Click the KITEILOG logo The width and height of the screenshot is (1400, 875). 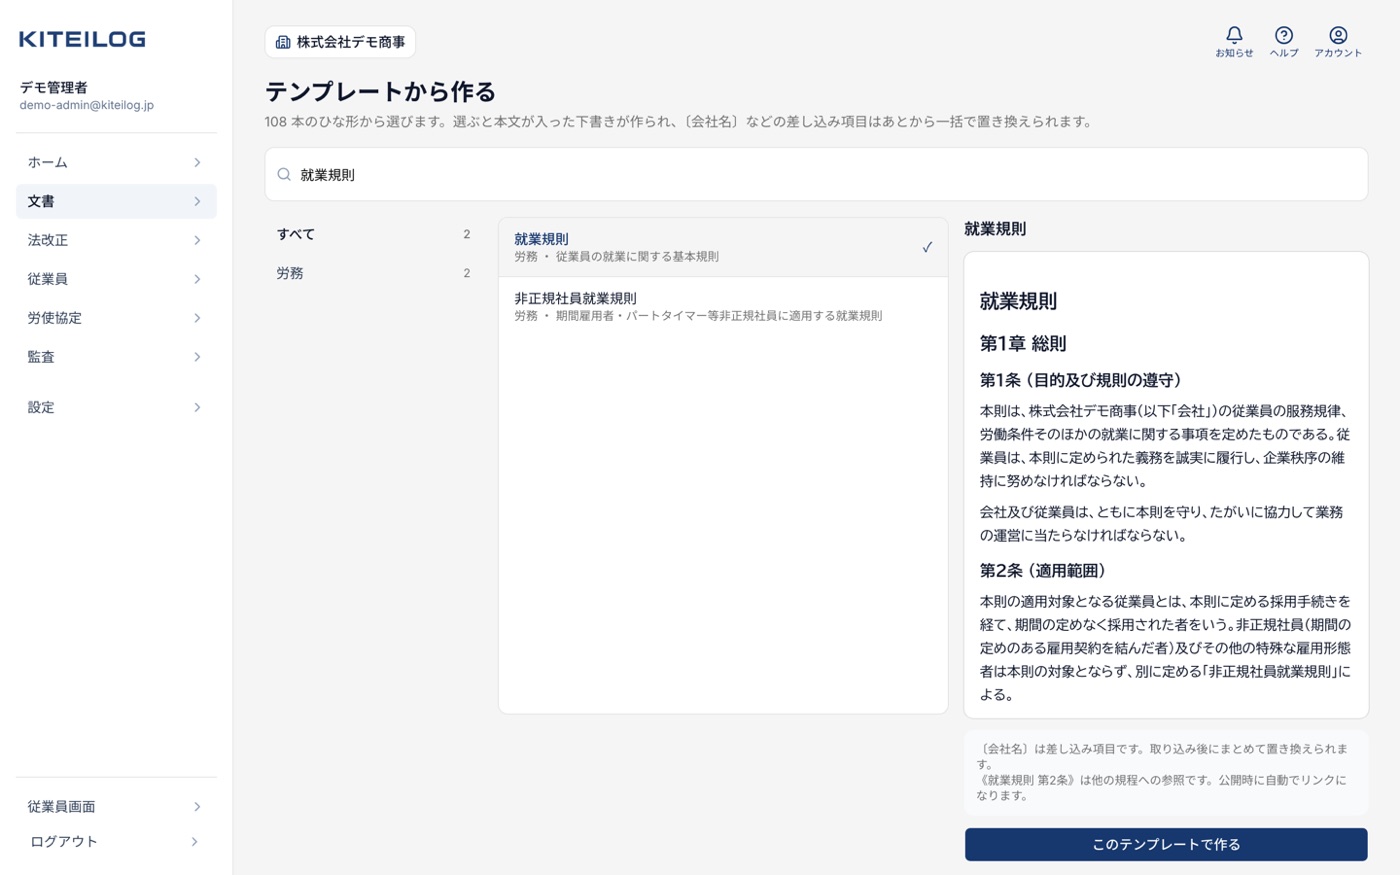point(82,39)
